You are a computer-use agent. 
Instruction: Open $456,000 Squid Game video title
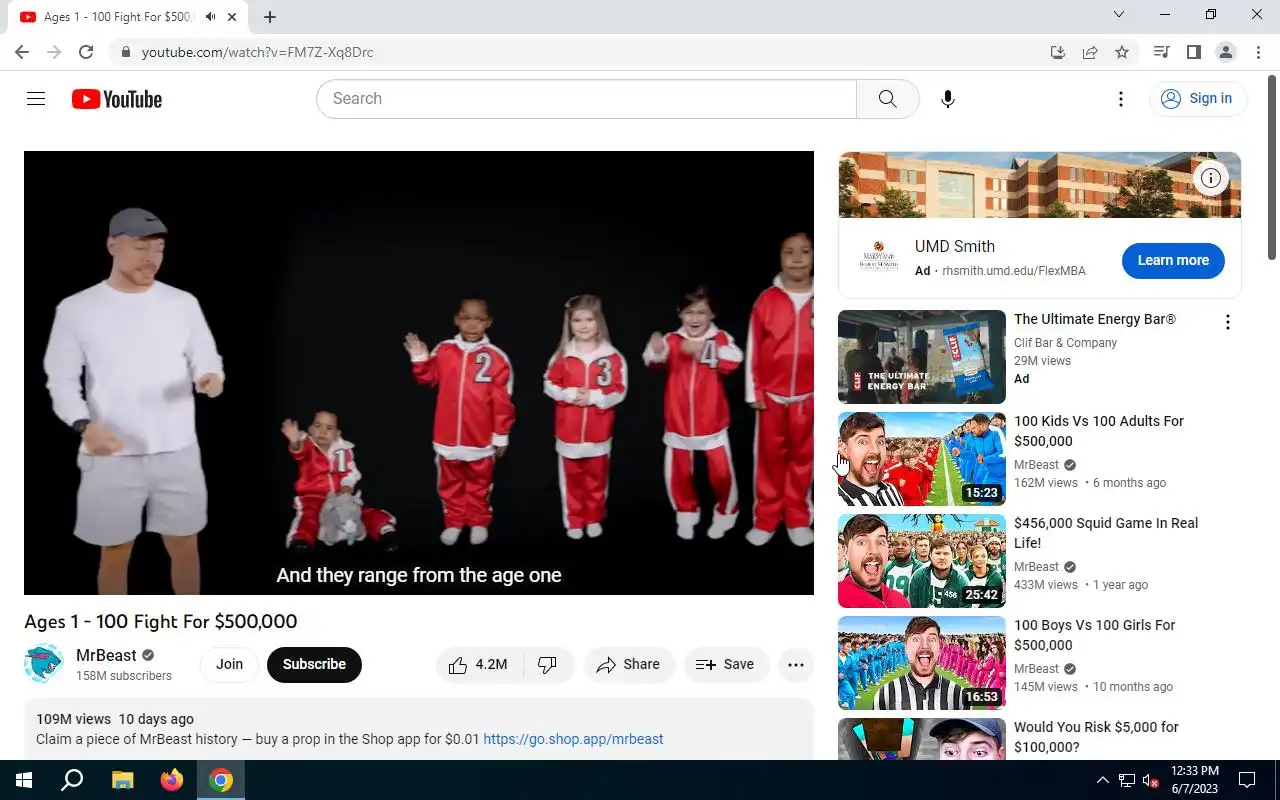pyautogui.click(x=1106, y=533)
